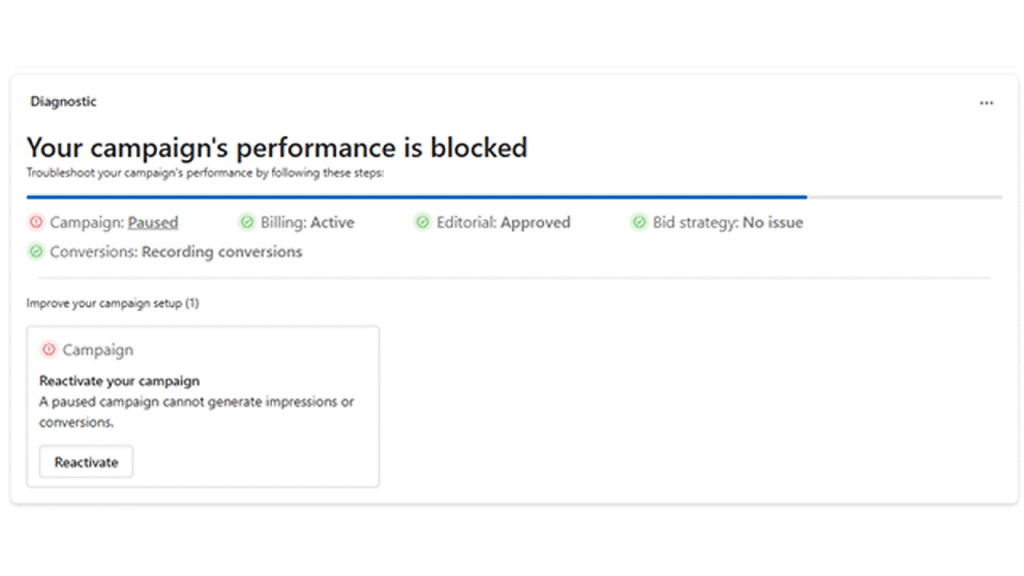This screenshot has height=576, width=1024.
Task: Click the warning icon preceding Campaign: Paused
Action: [36, 222]
